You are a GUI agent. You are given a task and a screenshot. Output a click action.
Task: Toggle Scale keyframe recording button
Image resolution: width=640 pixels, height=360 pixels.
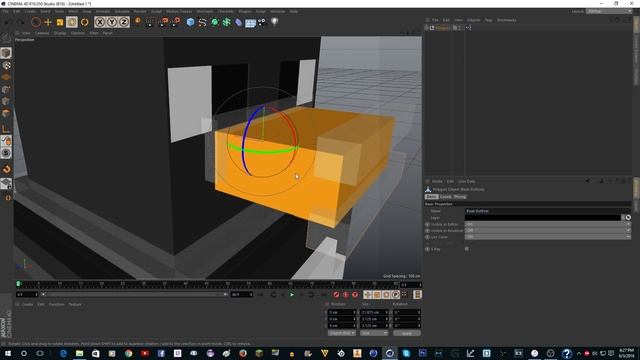tap(377, 294)
